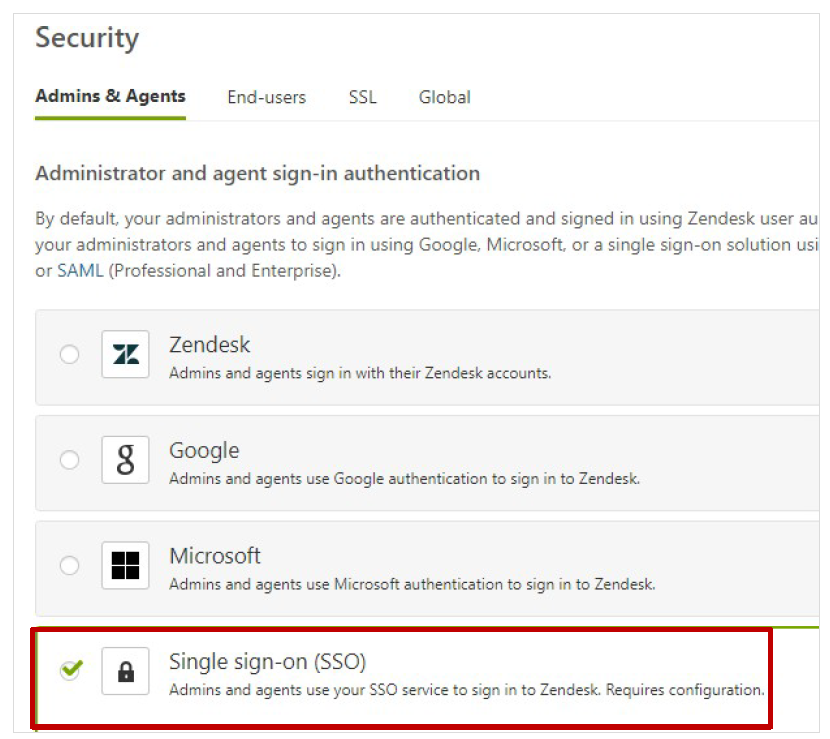
Task: Click the sign-in authentication section heading
Action: click(257, 174)
